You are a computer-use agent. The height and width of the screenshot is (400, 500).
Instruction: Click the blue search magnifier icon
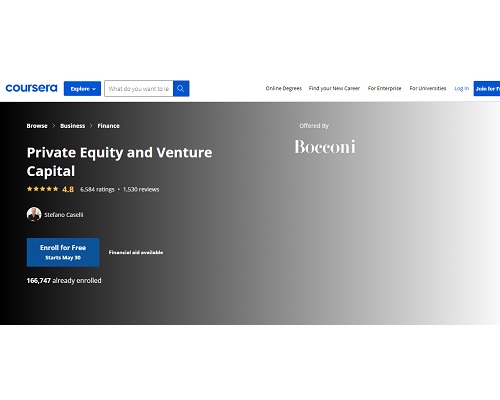click(x=181, y=89)
